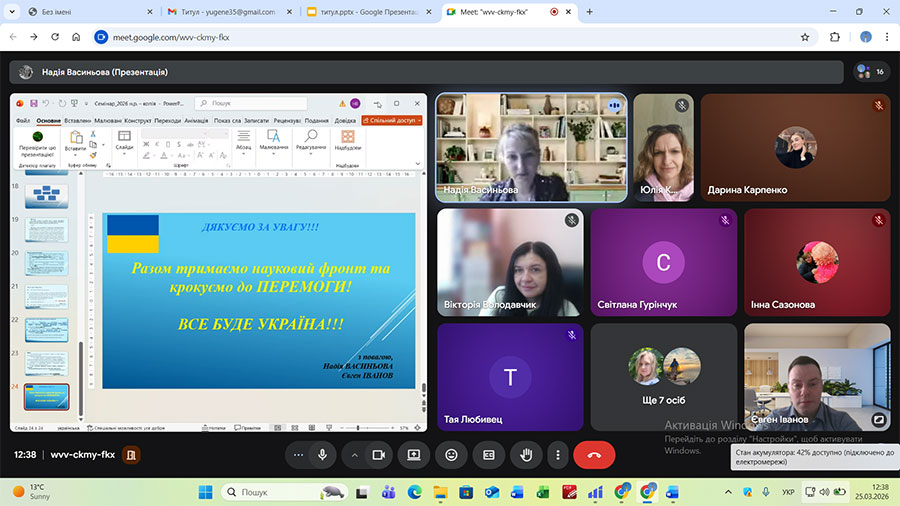Turn on captions in Meet controls
The width and height of the screenshot is (900, 506).
489,454
